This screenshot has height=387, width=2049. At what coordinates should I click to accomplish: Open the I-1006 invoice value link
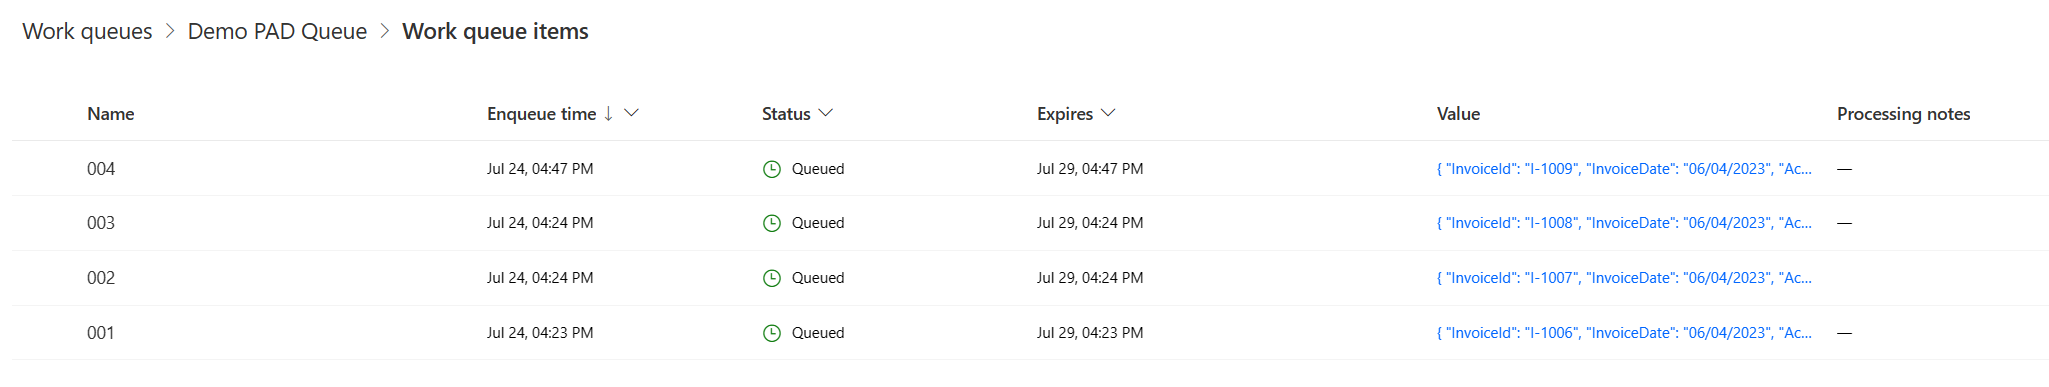pyautogui.click(x=1624, y=333)
